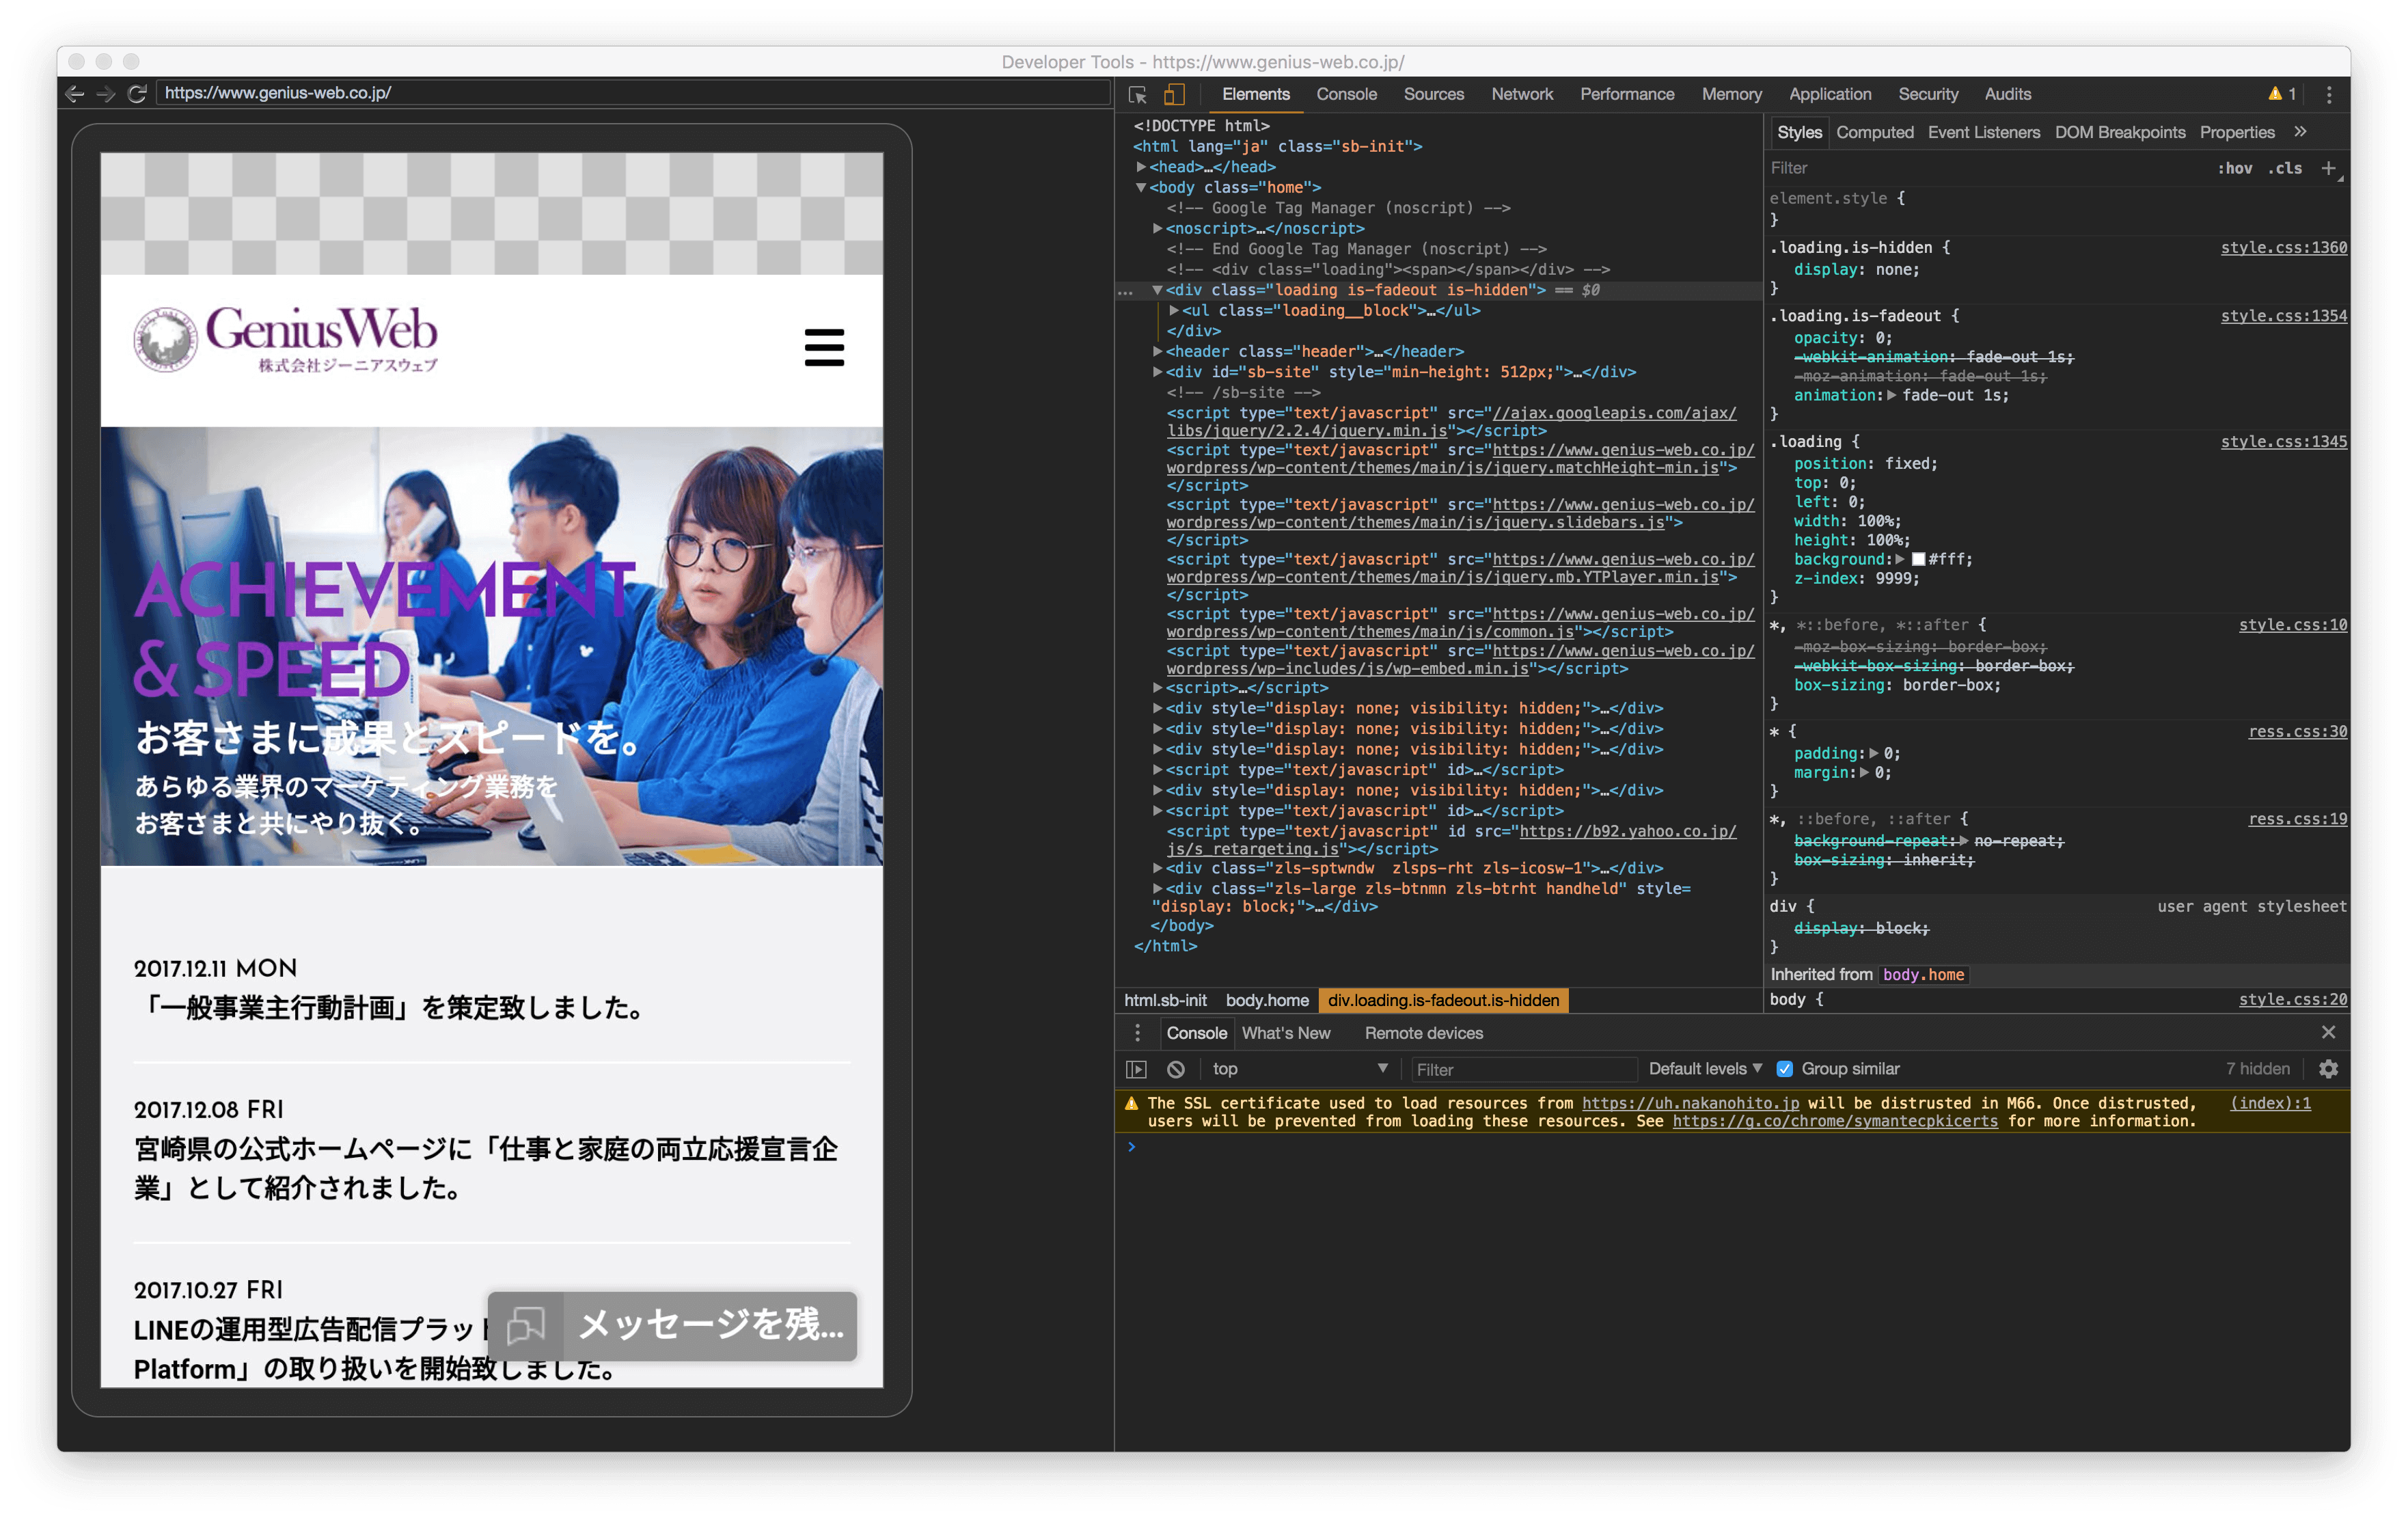Switch to the Network tab
Screen dimensions: 2408x1520
click(x=1521, y=94)
